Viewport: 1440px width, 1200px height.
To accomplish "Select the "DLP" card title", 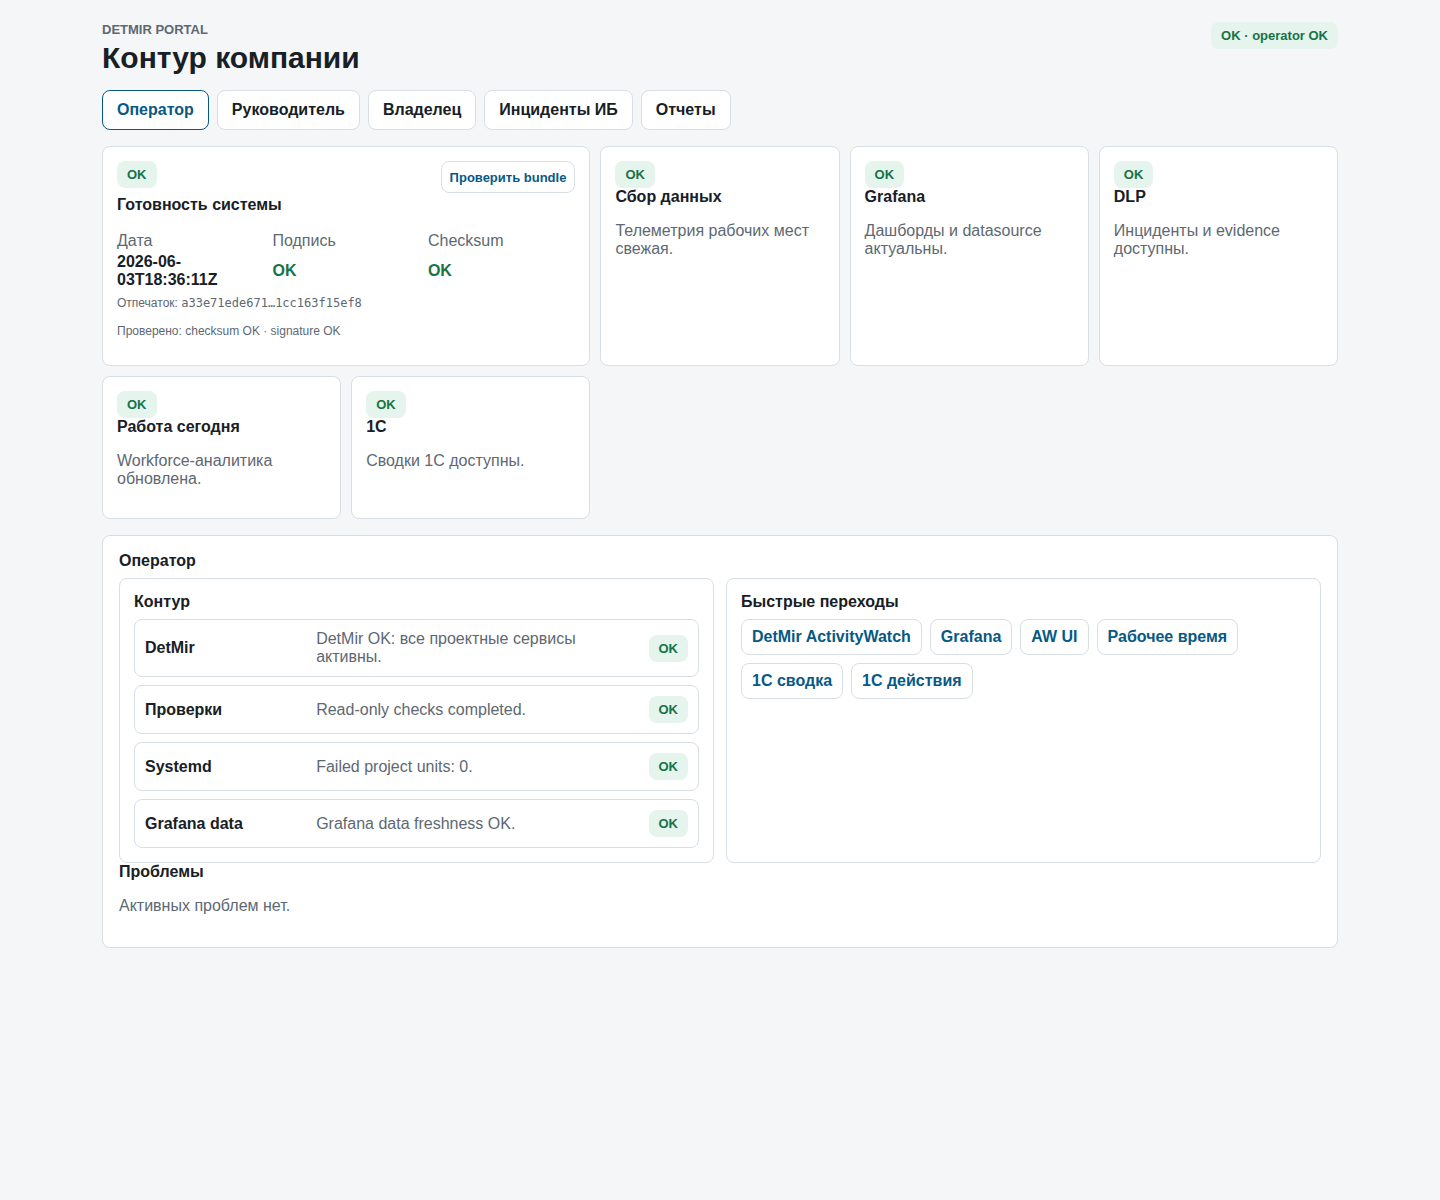I will click(1130, 197).
